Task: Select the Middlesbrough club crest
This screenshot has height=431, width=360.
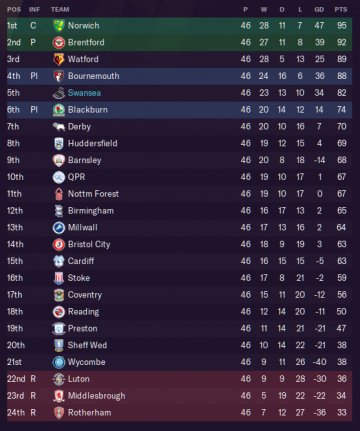Action: [59, 396]
